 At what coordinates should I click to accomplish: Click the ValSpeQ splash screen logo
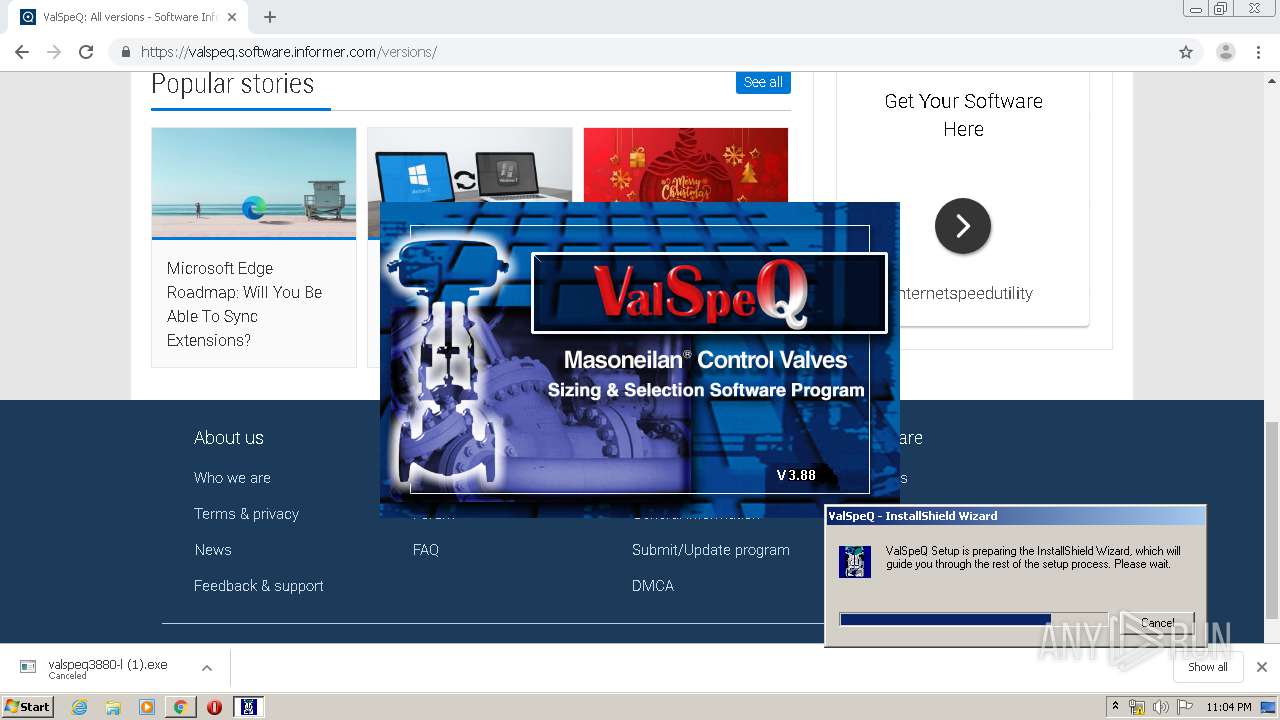[709, 293]
